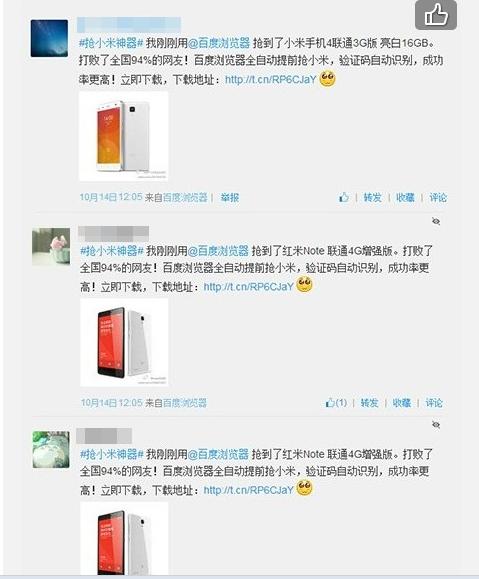Follow the t.cn/RP6CJaY link in the first post
The image size is (479, 579).
(x=271, y=79)
